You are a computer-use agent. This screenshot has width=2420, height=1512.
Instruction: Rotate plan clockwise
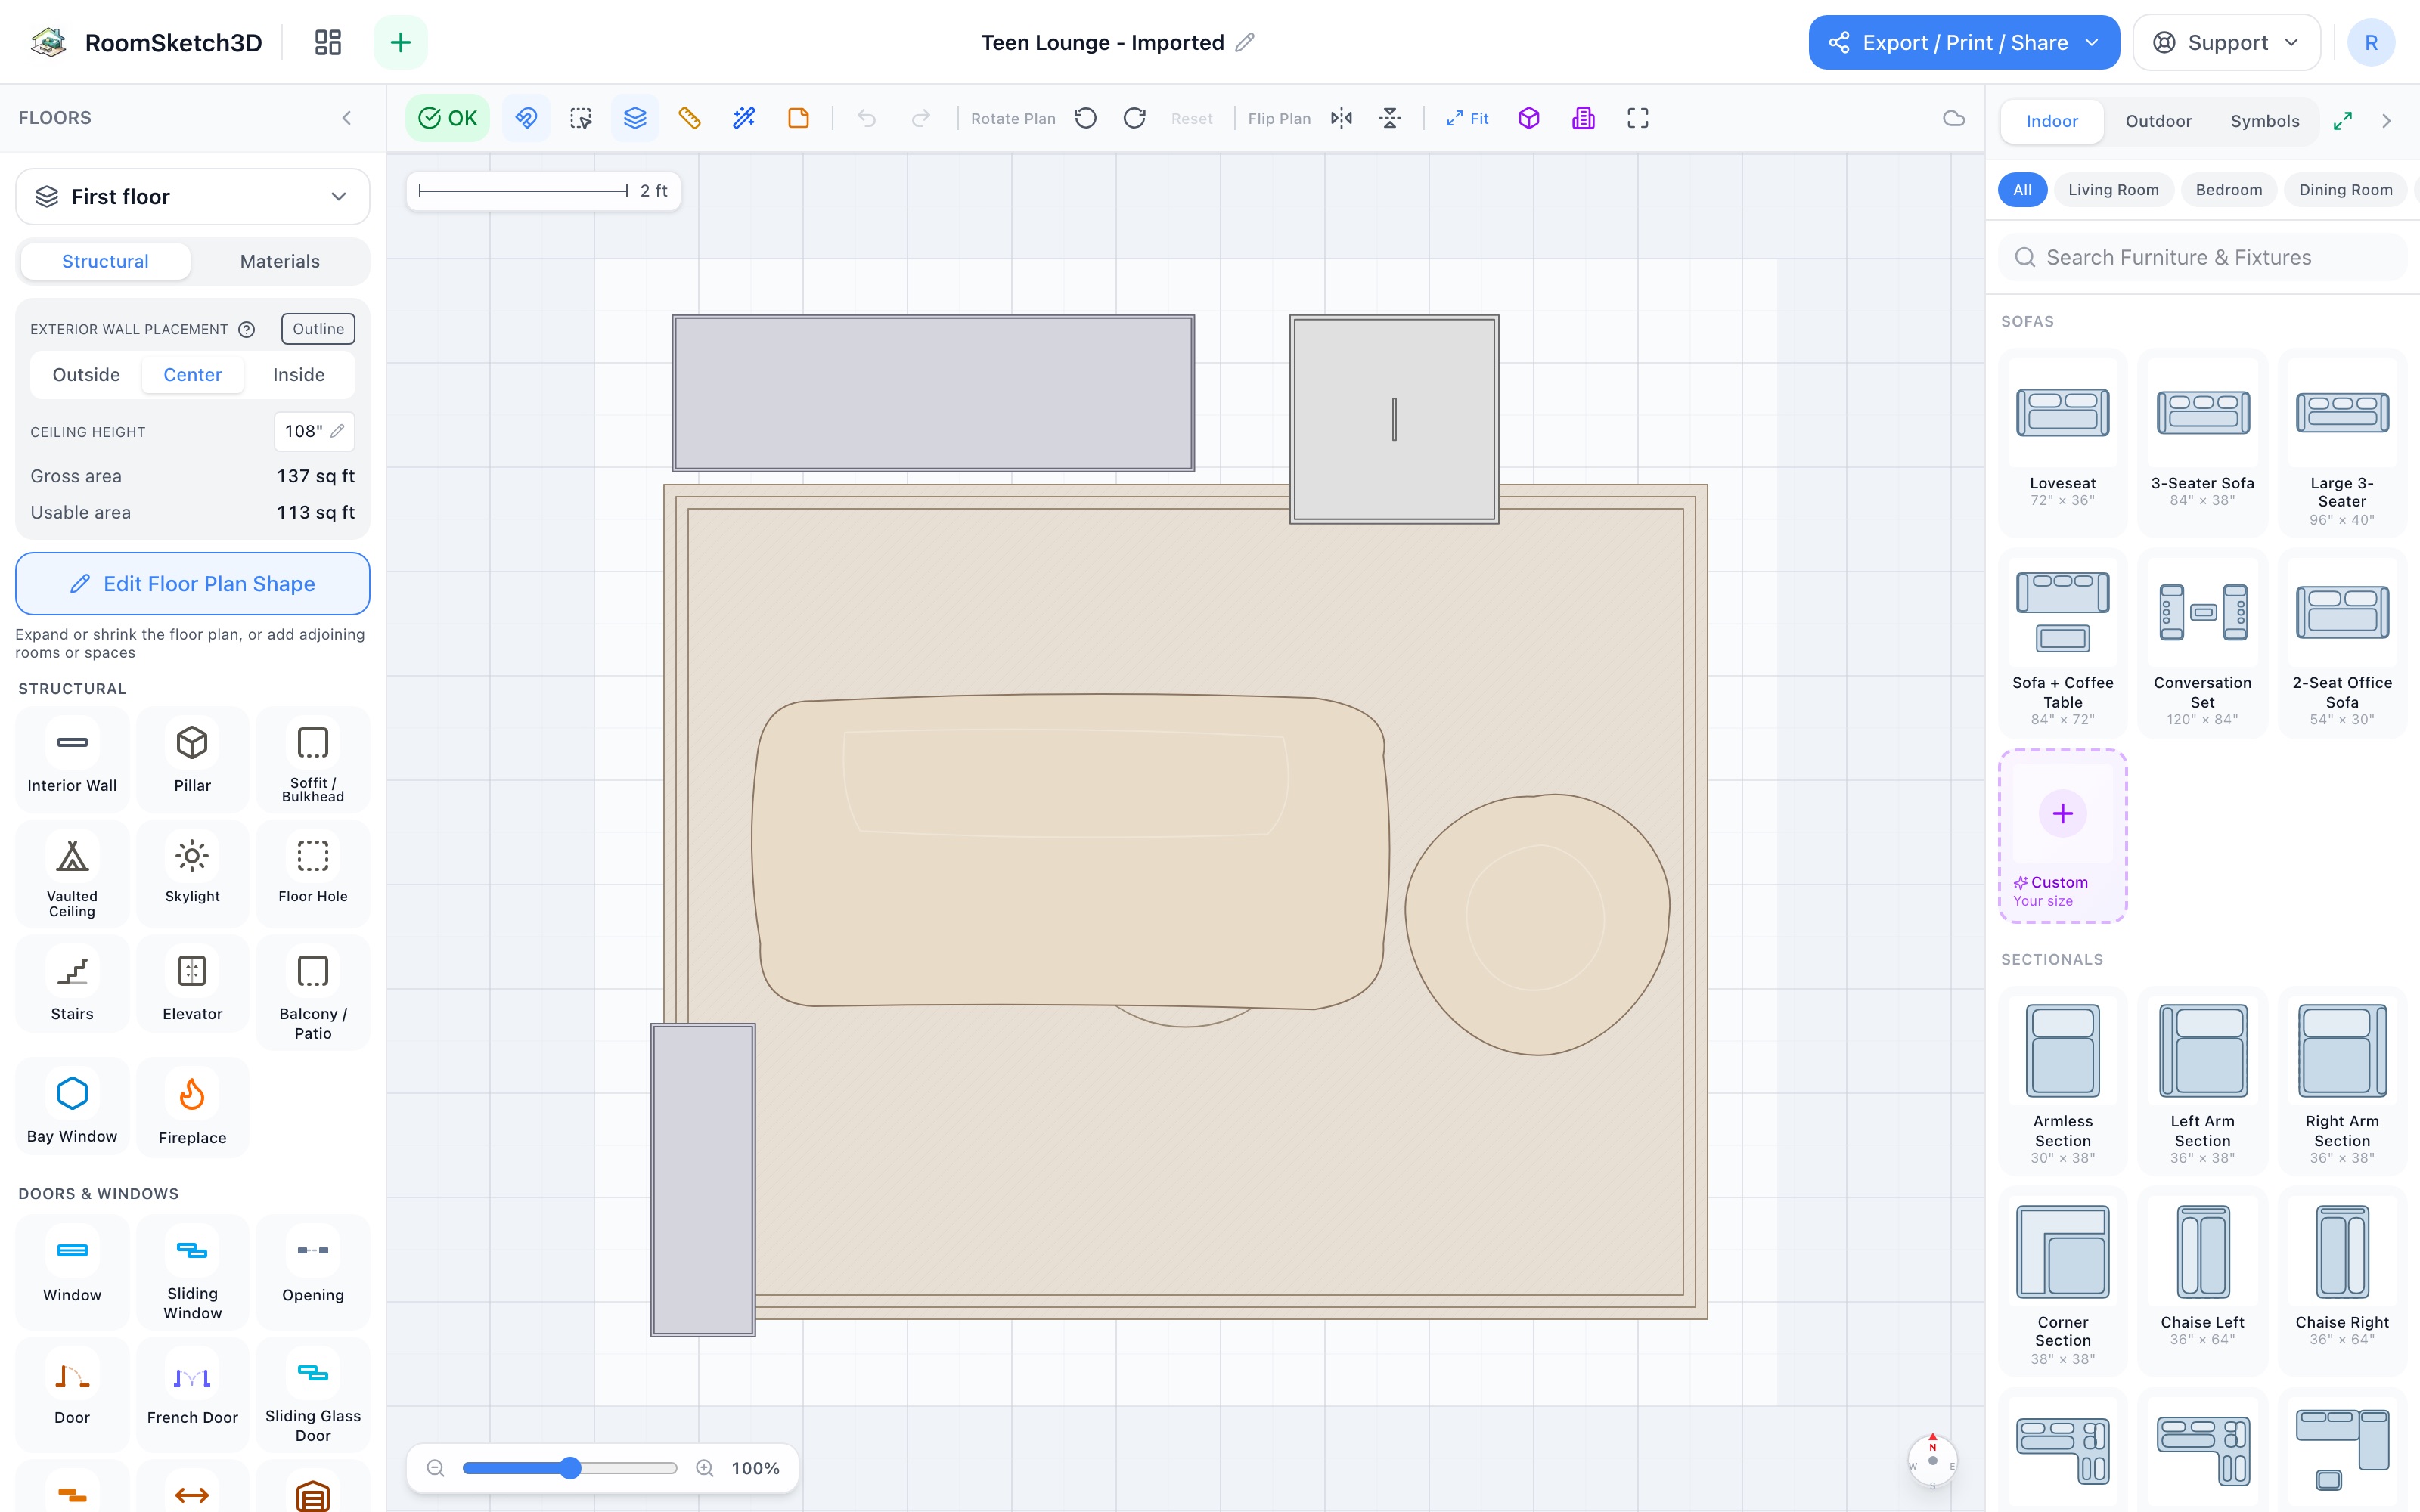click(x=1135, y=118)
